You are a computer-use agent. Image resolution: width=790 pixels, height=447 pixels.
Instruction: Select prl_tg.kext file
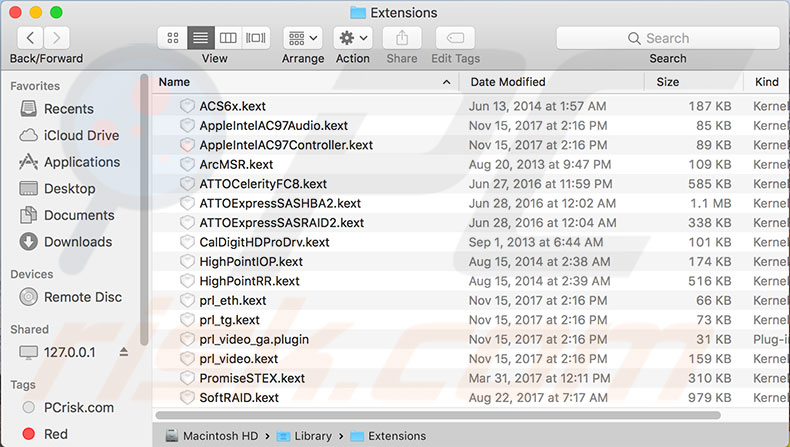(229, 320)
